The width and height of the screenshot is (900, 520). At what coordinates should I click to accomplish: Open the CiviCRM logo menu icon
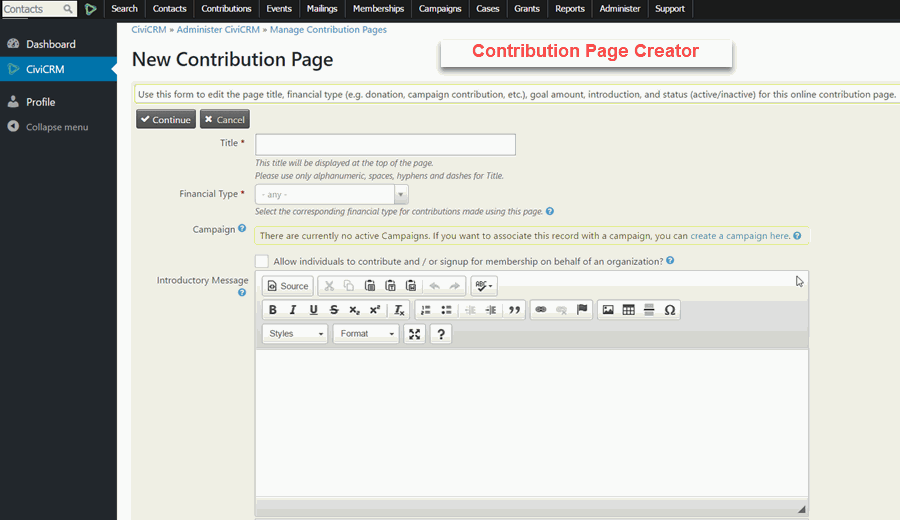tap(91, 9)
